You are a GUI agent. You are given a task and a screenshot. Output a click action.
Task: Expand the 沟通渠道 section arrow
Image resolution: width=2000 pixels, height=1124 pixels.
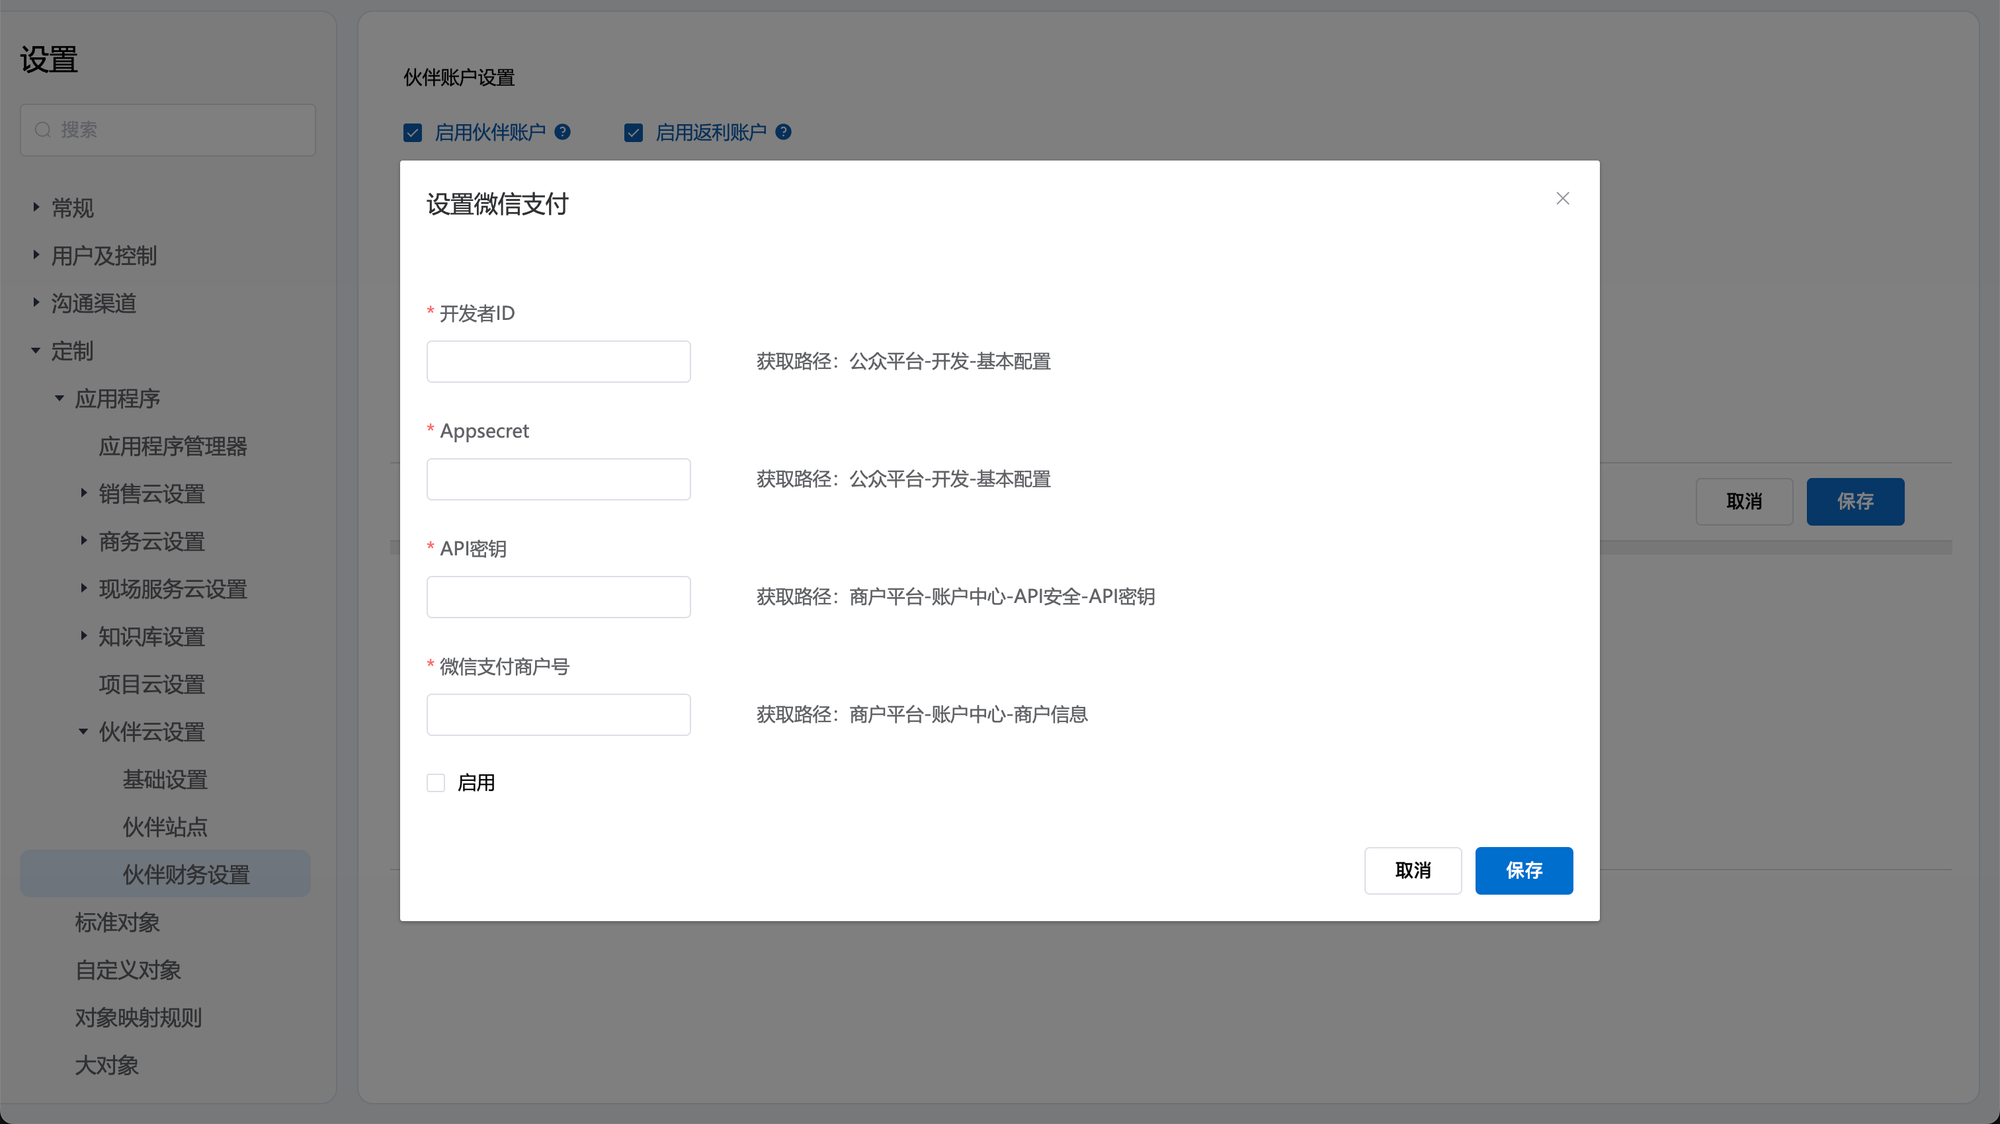pos(36,302)
